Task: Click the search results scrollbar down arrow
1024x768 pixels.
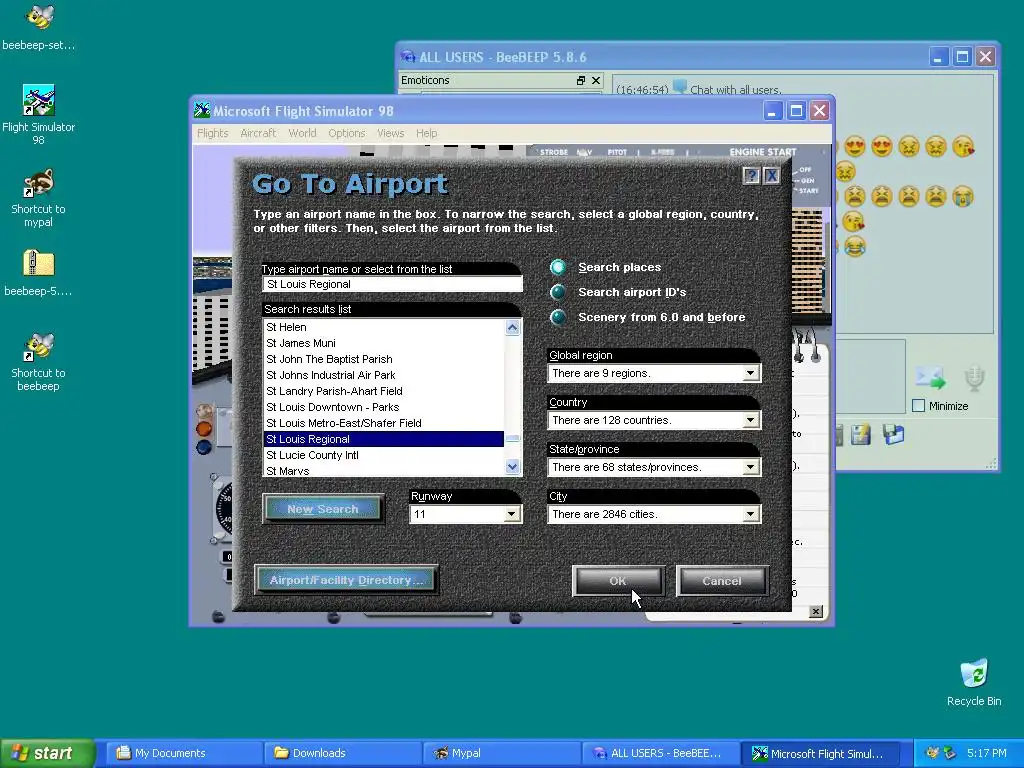Action: [513, 466]
